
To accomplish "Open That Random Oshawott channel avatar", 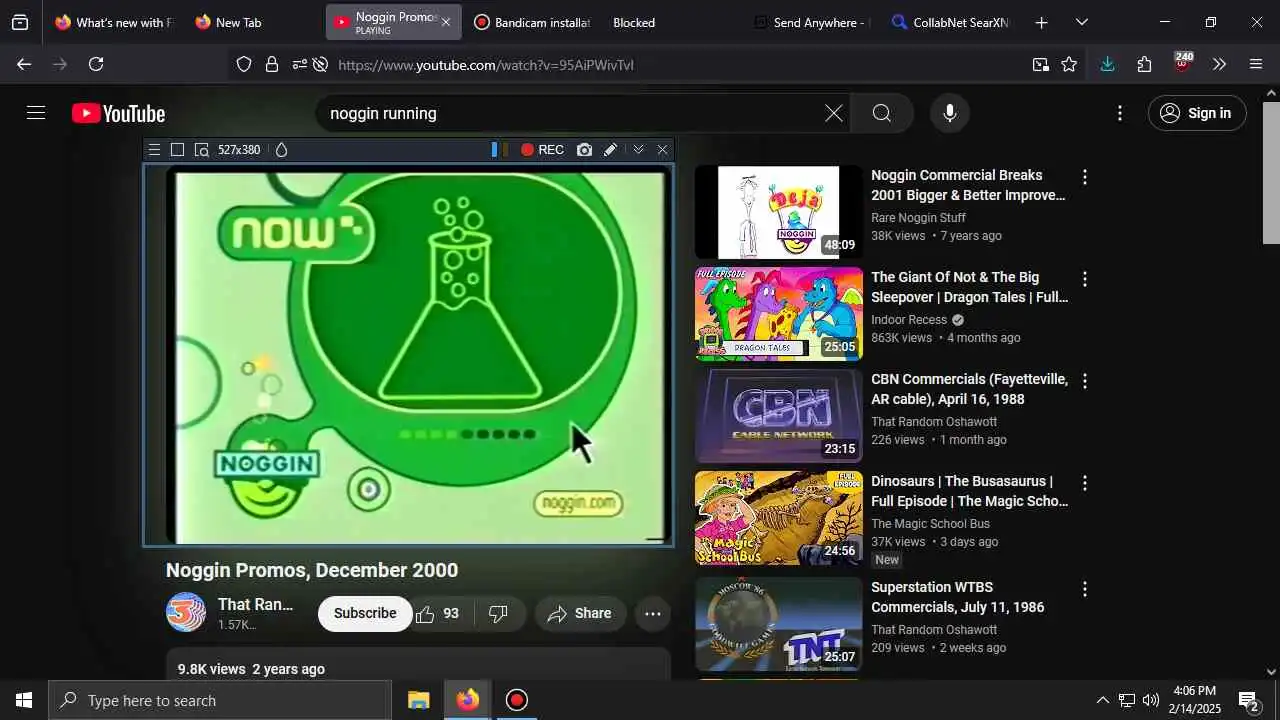I will coord(186,613).
